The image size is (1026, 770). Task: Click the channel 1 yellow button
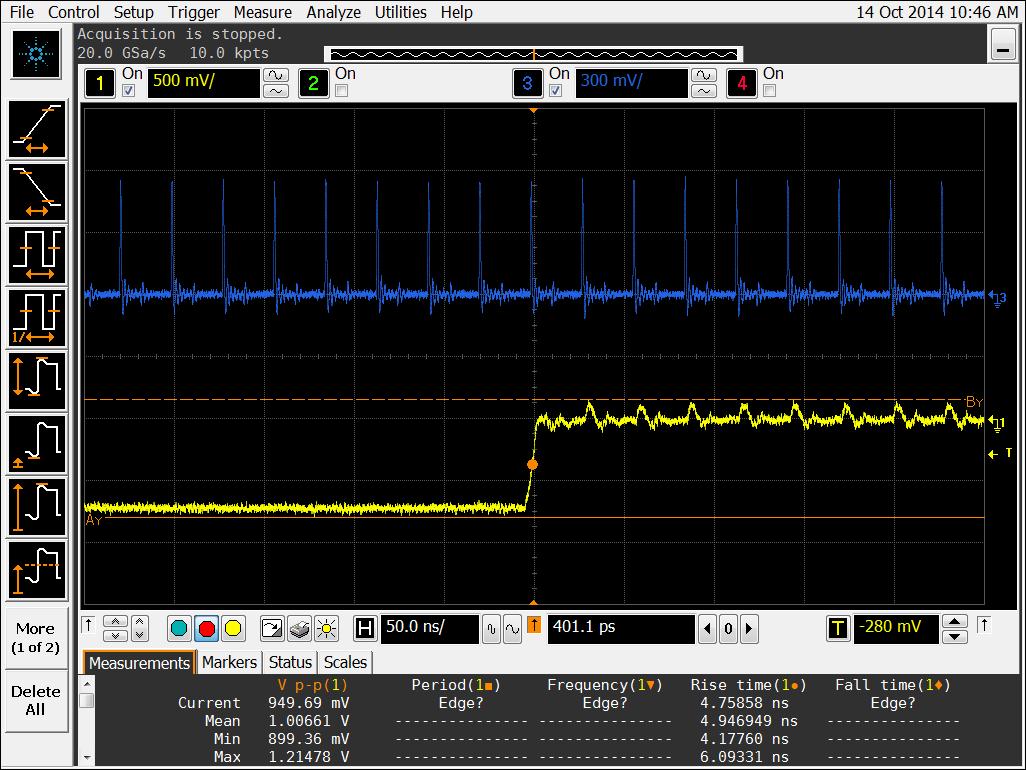pos(100,83)
